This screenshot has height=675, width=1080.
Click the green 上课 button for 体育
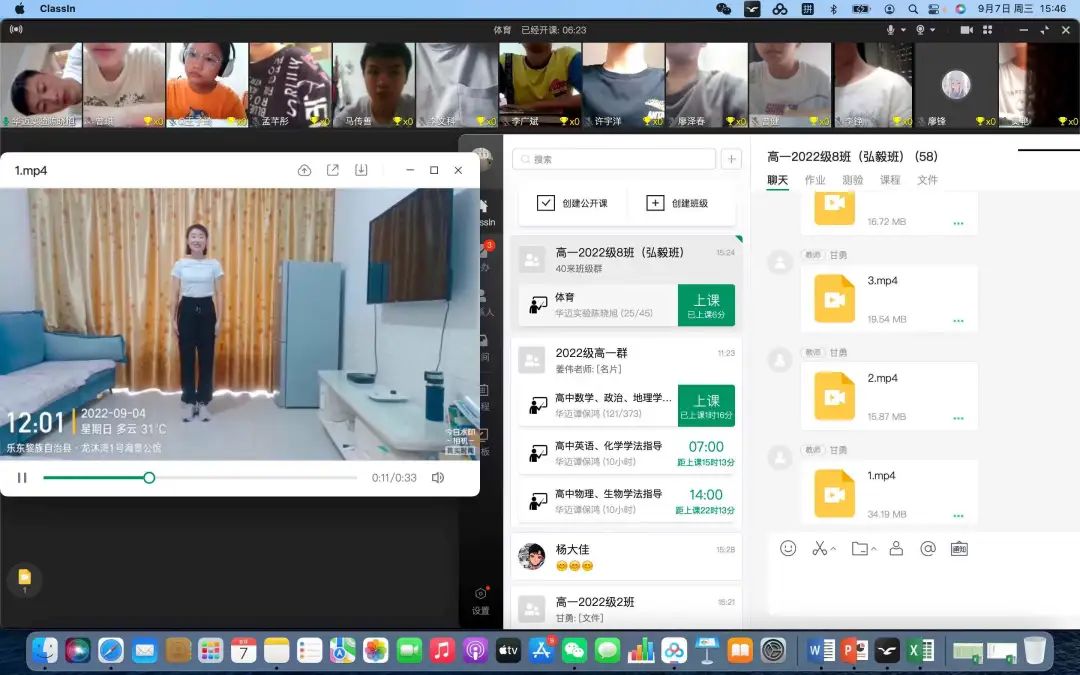coord(706,305)
